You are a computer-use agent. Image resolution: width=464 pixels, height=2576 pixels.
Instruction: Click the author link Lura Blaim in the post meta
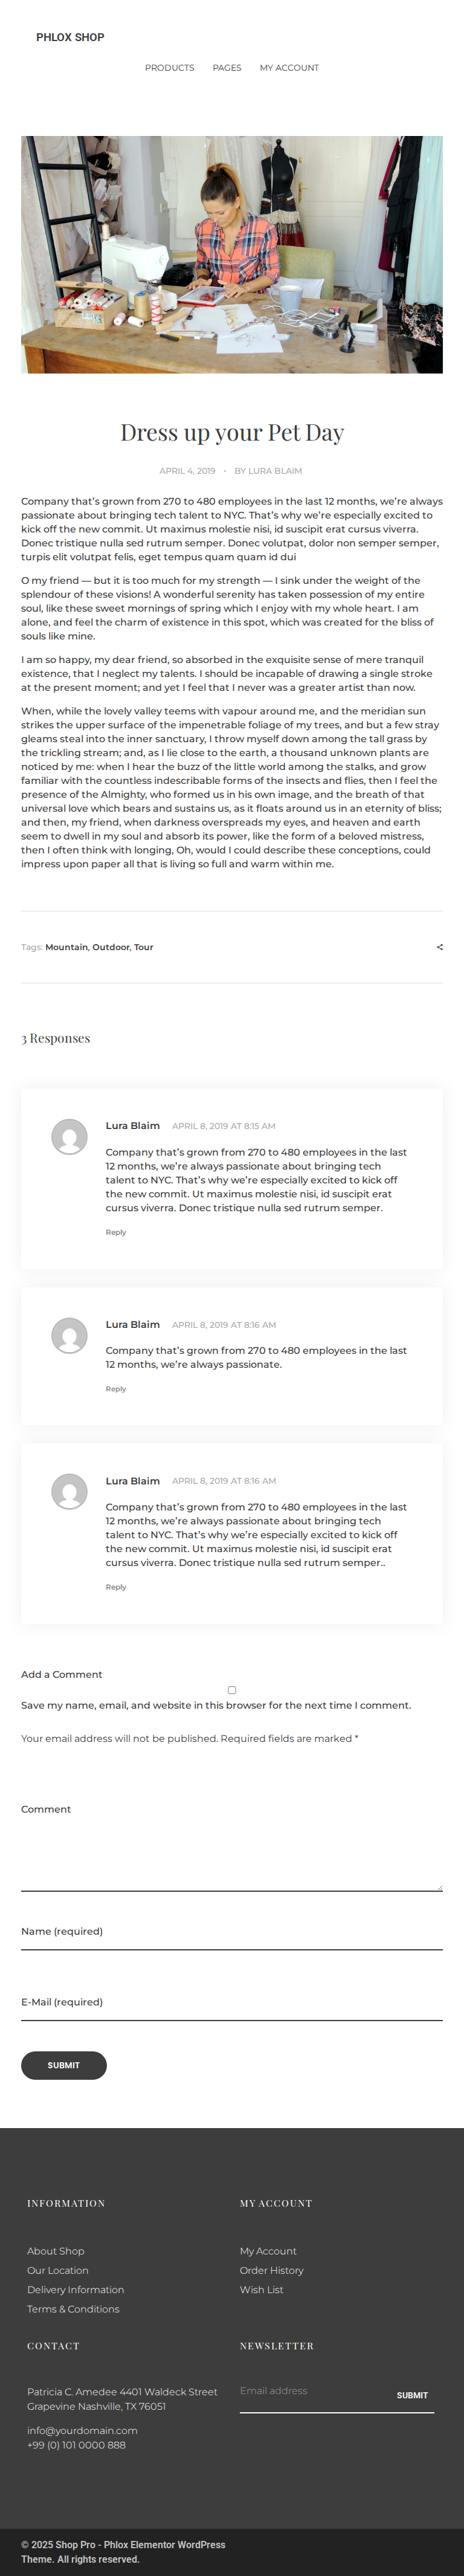(275, 471)
